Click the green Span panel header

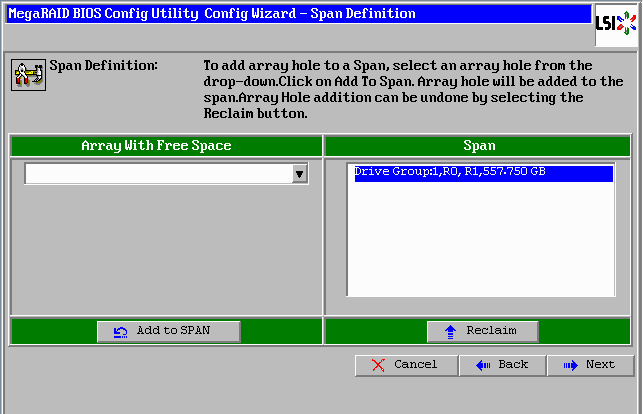[479, 146]
